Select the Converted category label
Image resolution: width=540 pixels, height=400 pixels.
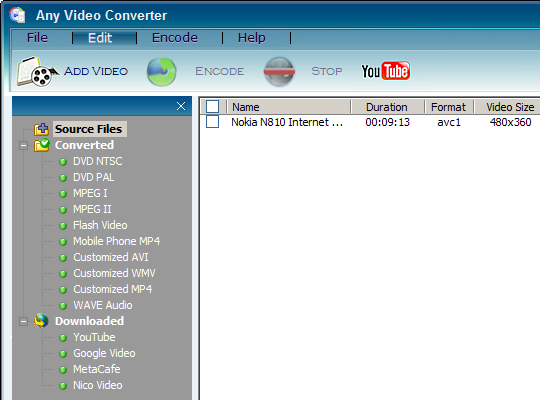click(x=84, y=145)
